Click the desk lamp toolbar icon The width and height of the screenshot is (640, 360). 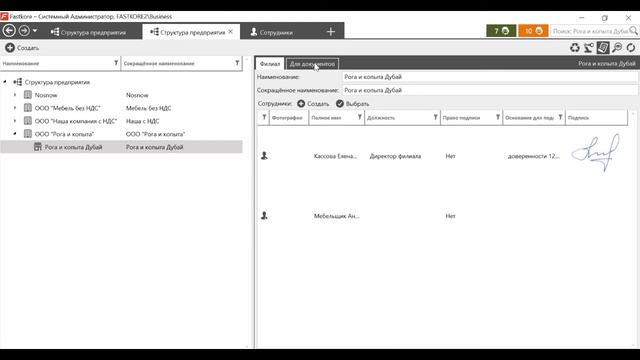[x=589, y=48]
